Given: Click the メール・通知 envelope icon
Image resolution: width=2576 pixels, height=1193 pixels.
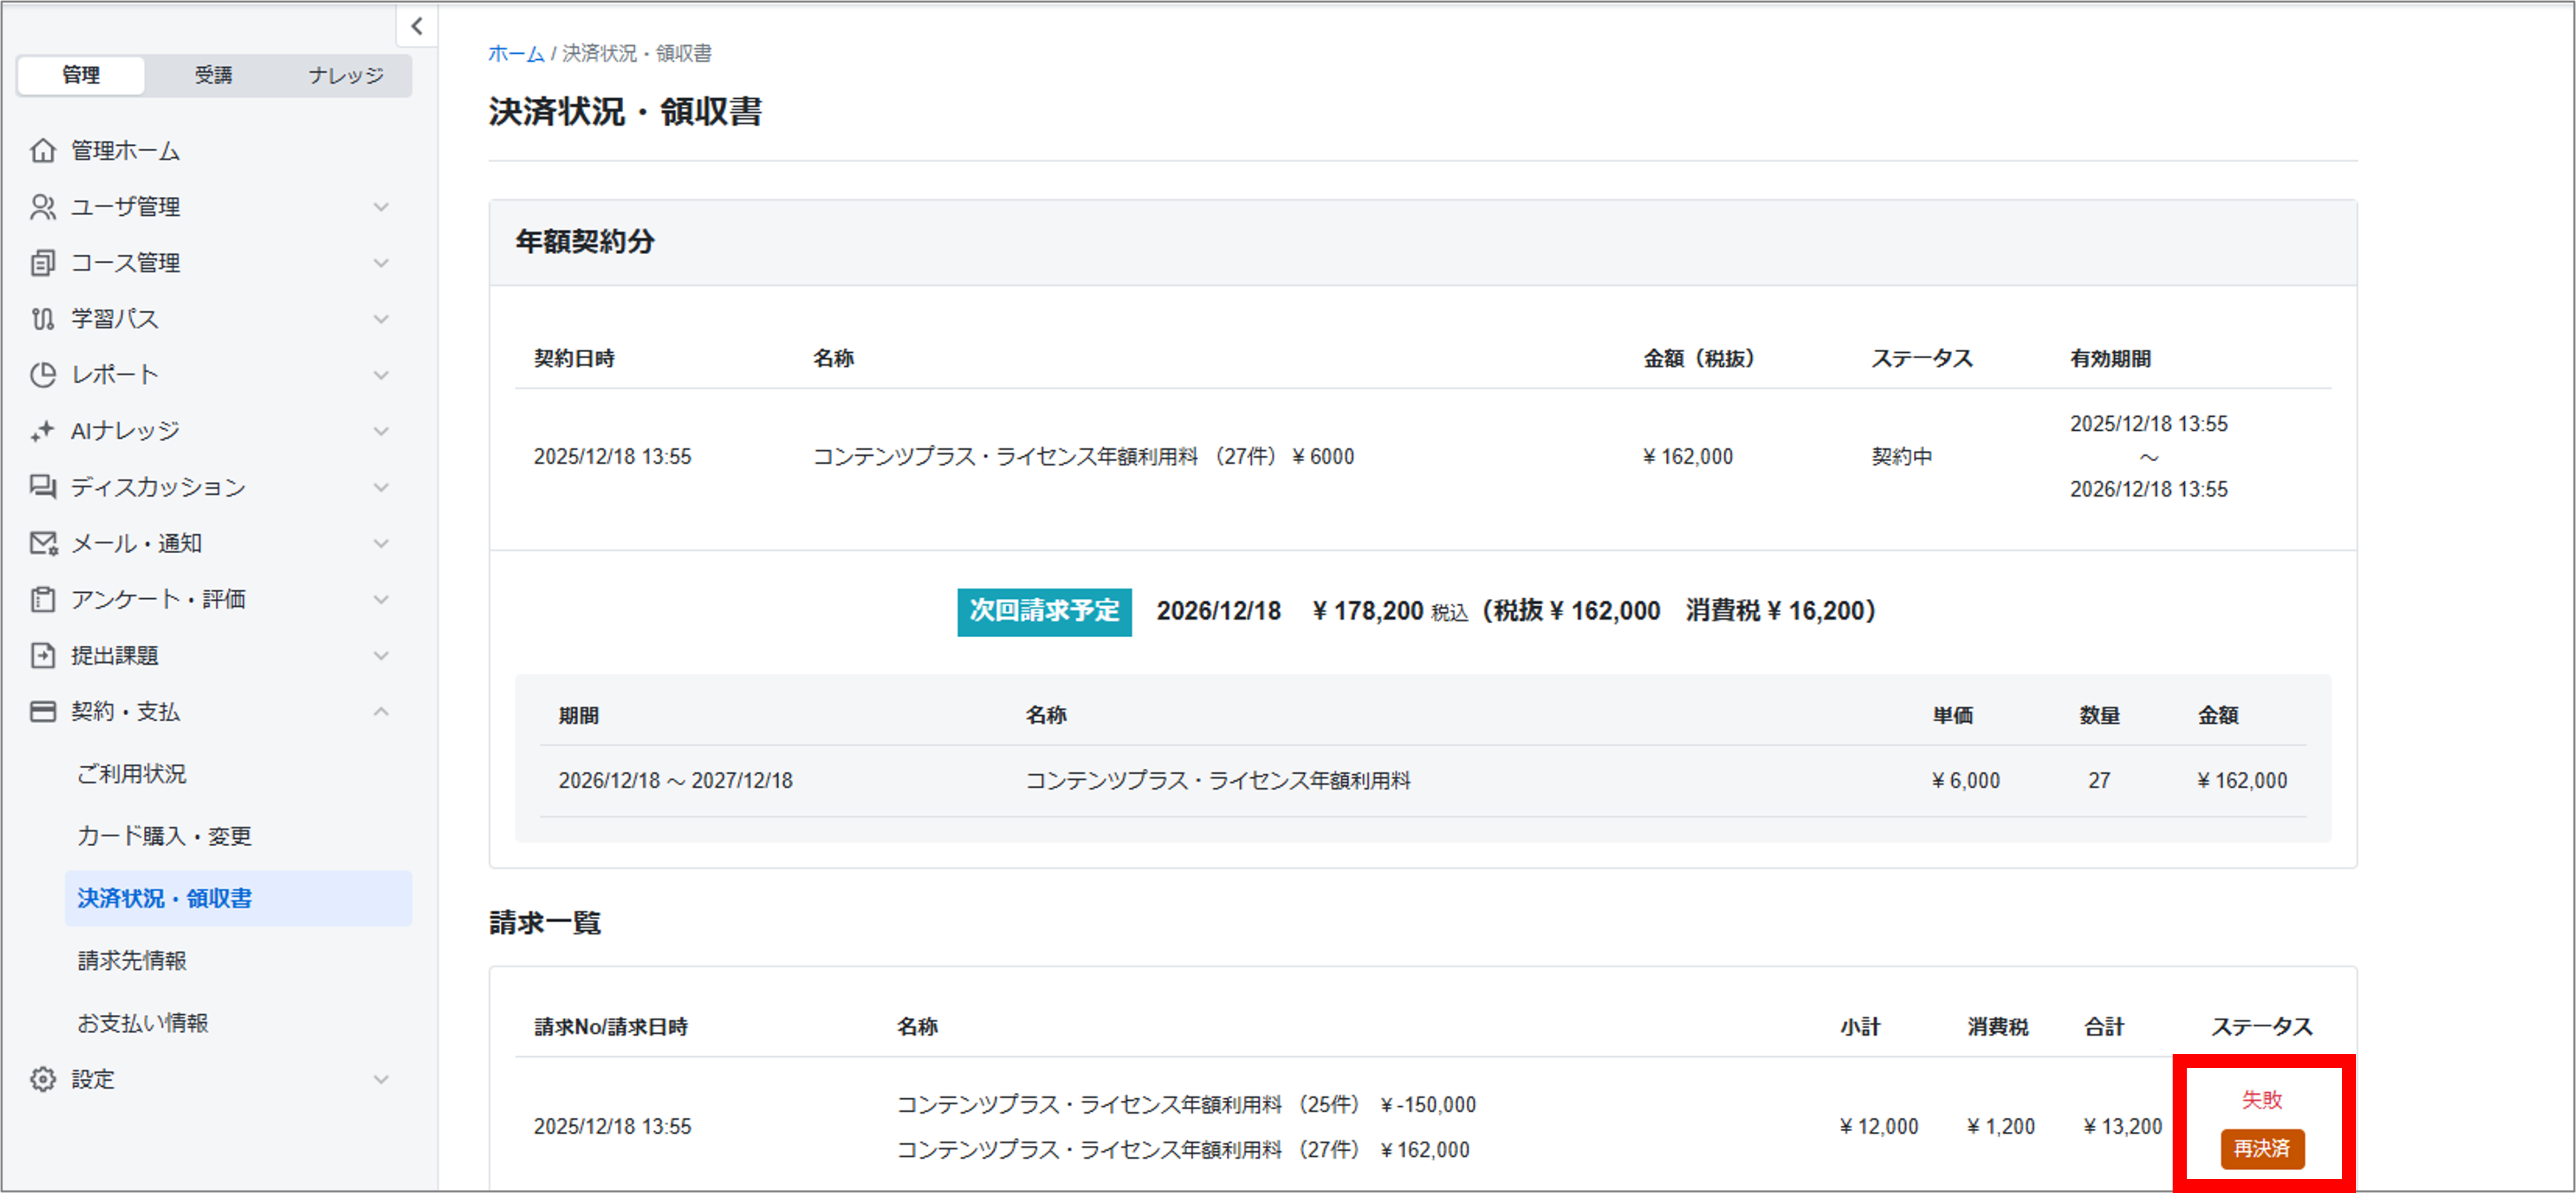Looking at the screenshot, I should point(42,542).
